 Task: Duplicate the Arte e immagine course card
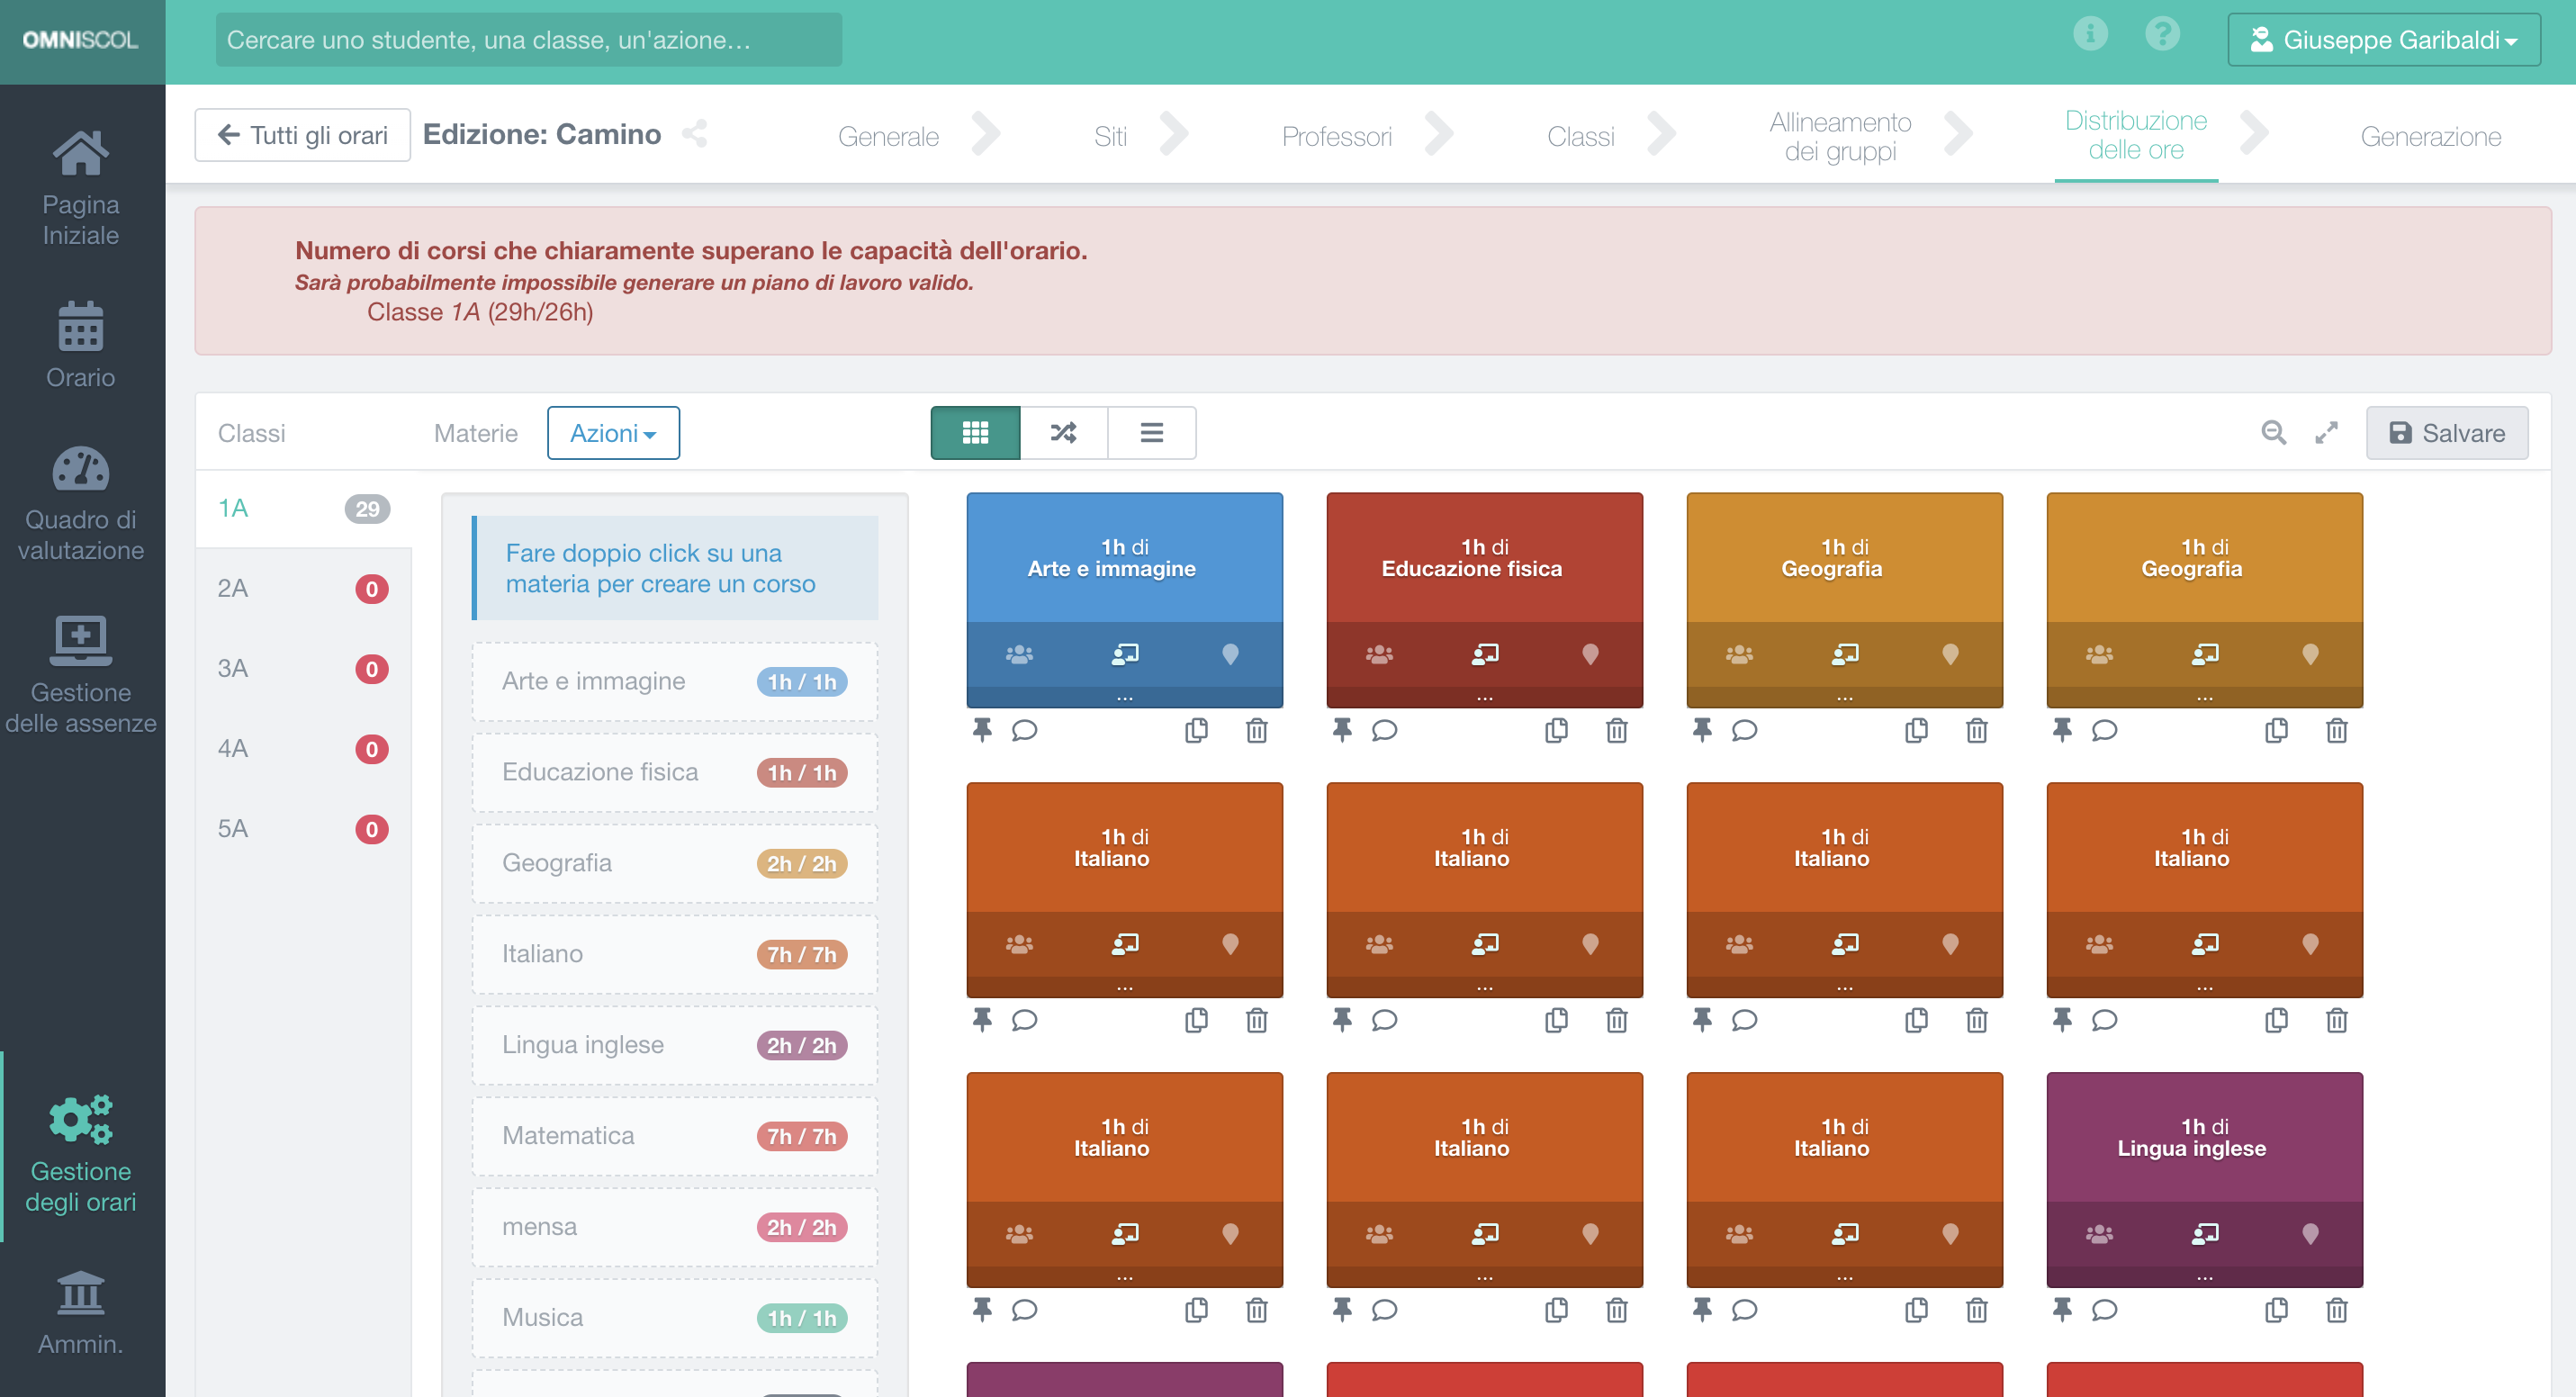[1196, 731]
